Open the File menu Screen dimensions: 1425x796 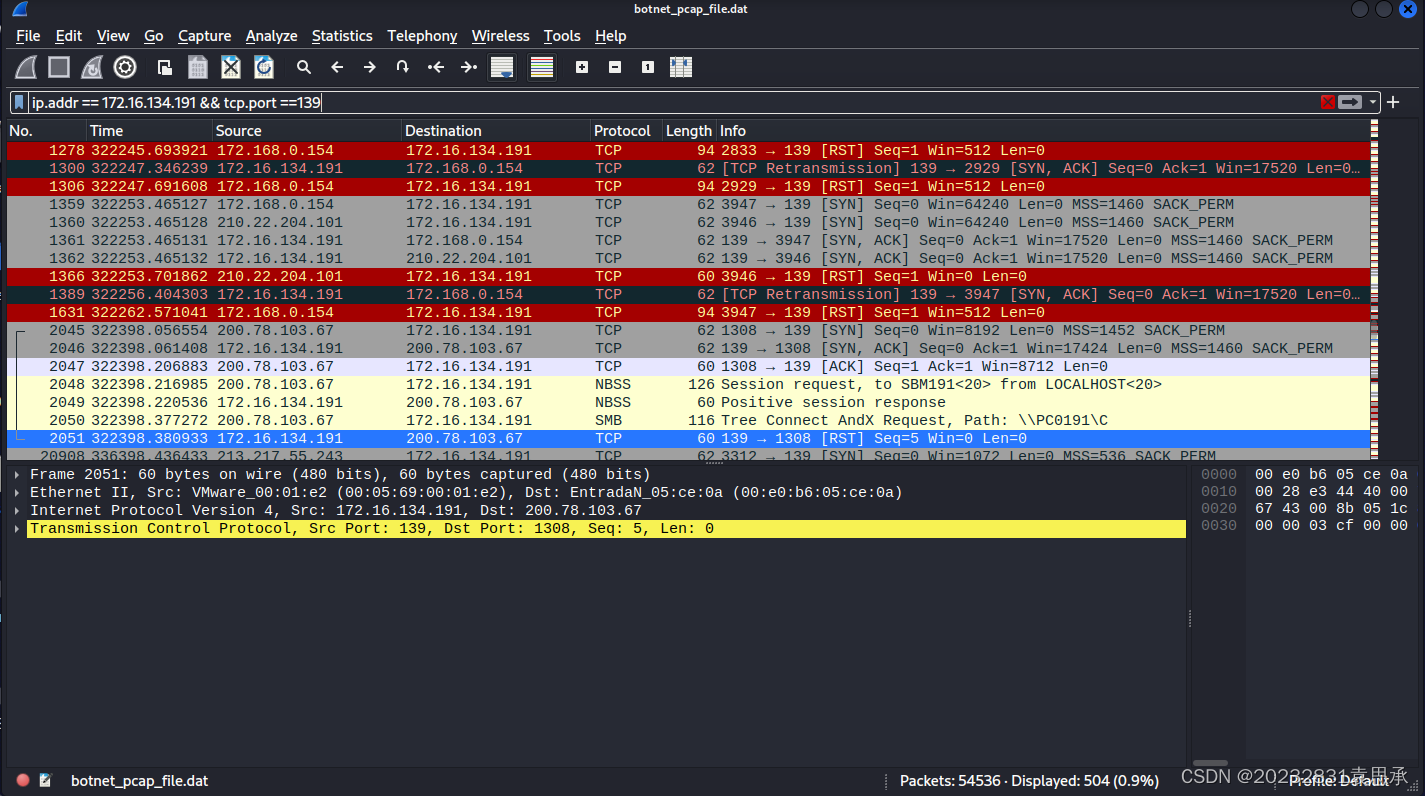click(x=28, y=36)
